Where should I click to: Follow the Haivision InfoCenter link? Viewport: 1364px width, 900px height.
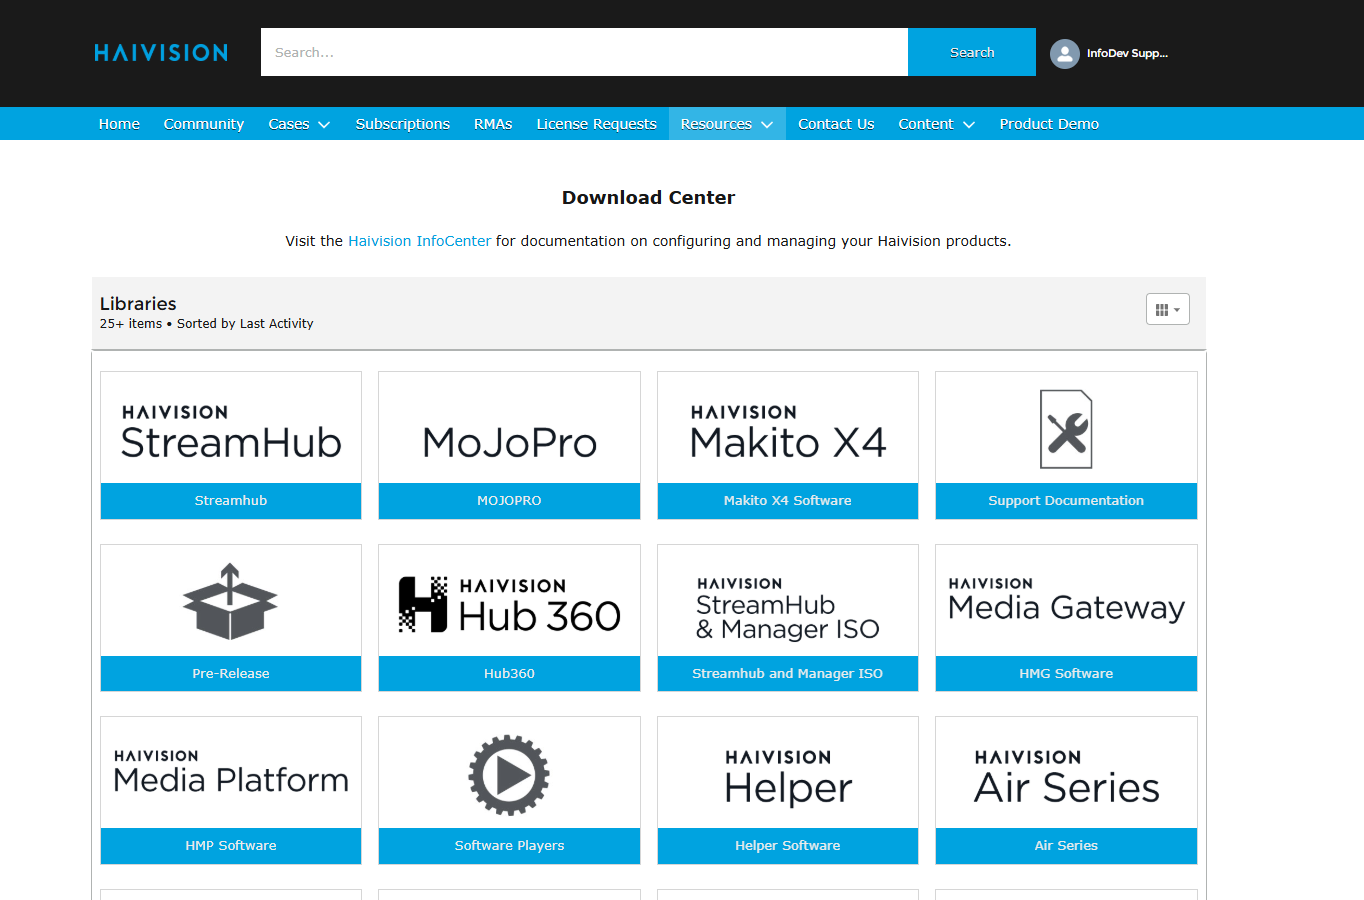419,241
